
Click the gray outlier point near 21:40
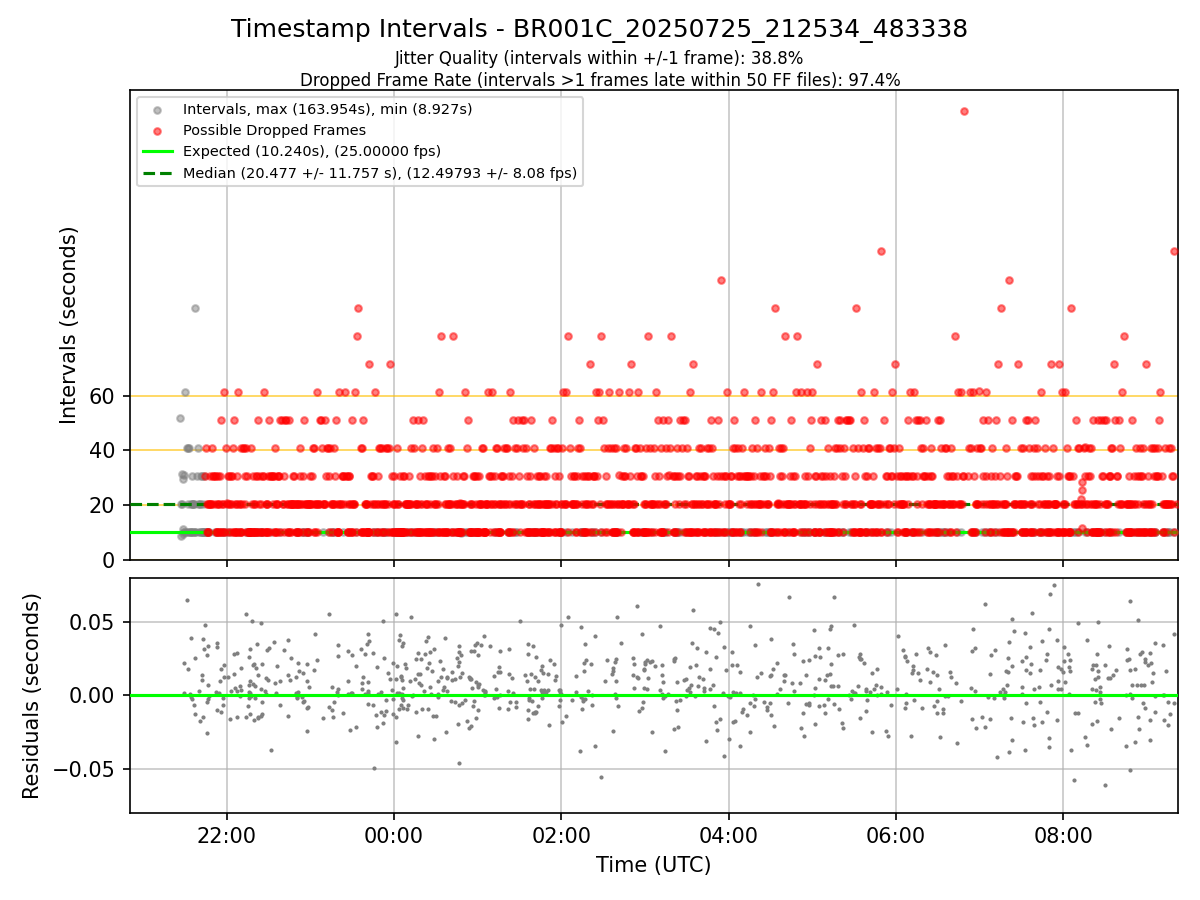[195, 308]
